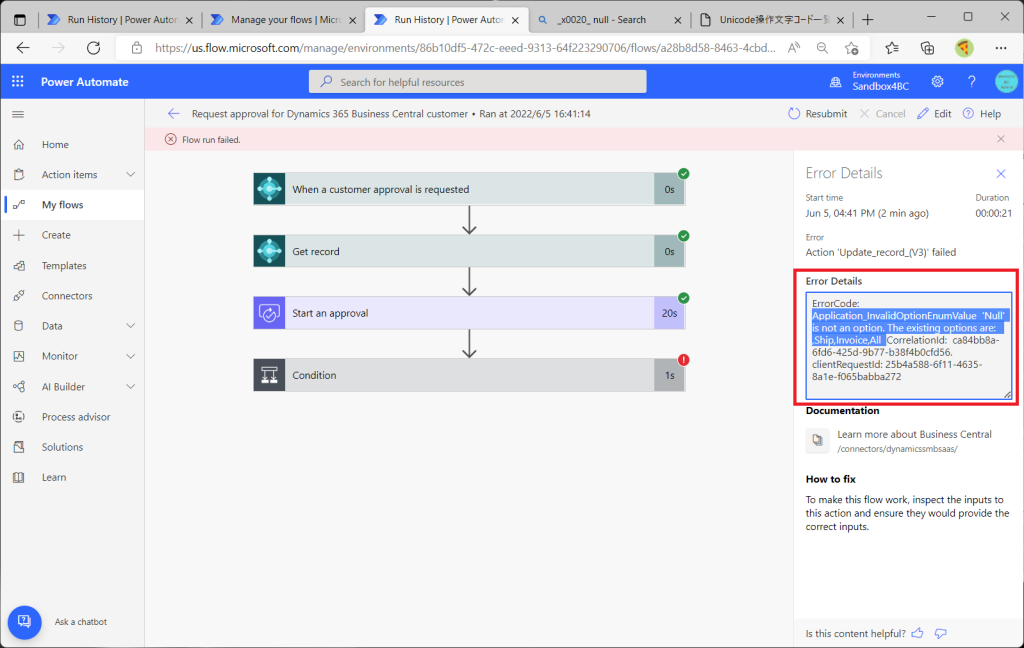
Task: Expand the Condition step
Action: [x=469, y=376]
